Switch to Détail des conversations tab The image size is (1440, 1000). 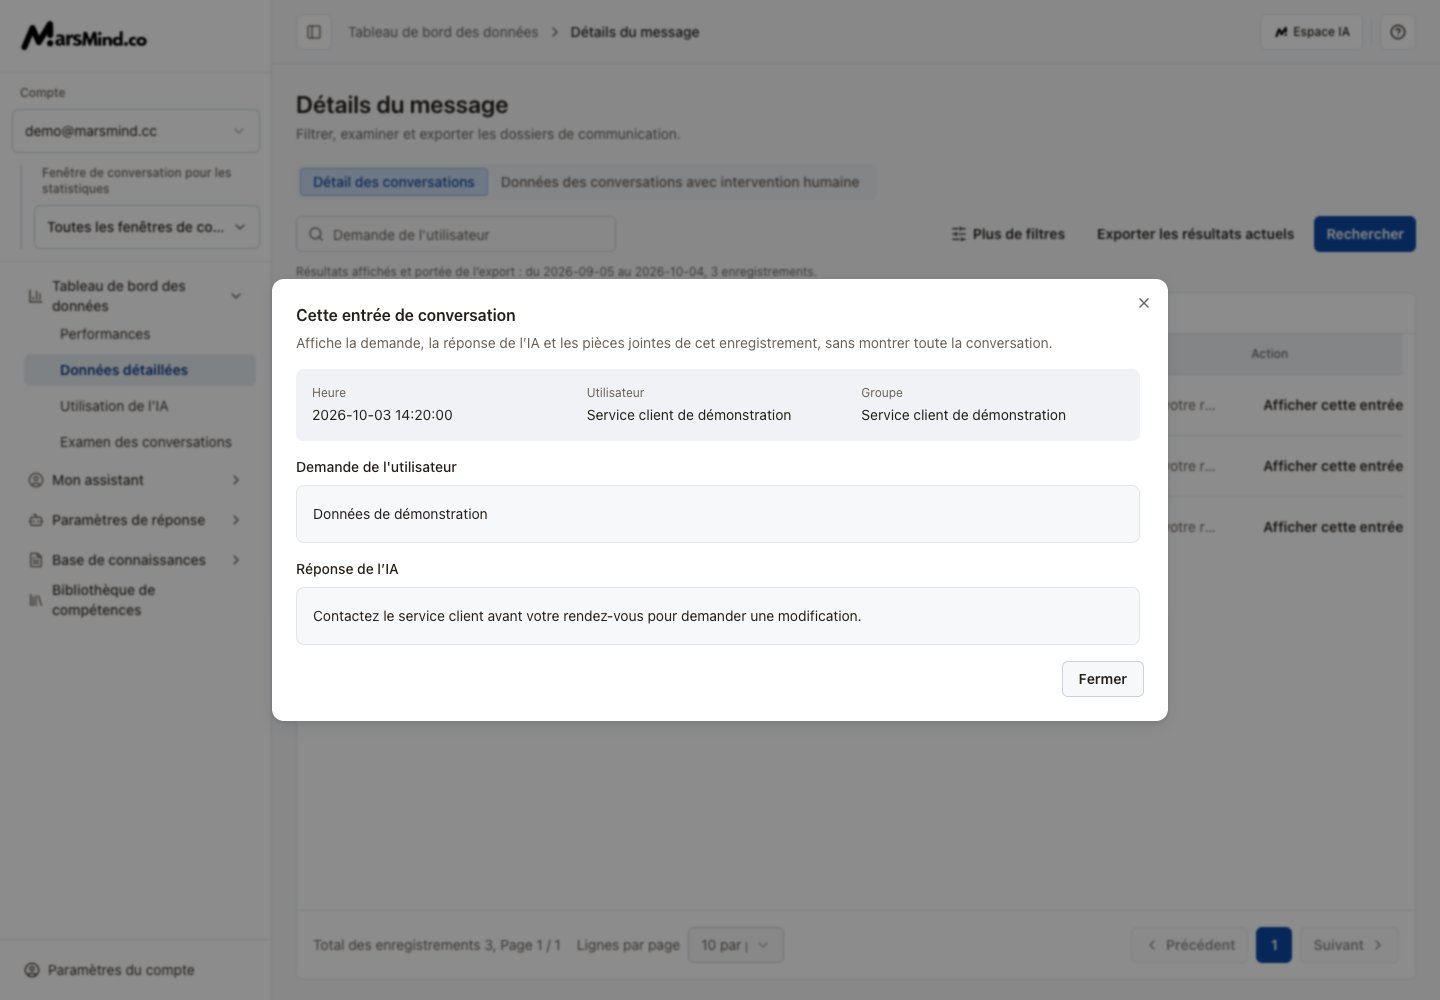point(393,182)
